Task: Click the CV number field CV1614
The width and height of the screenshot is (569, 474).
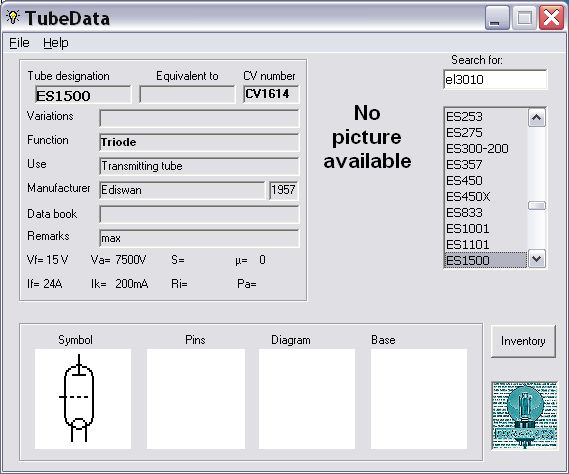Action: [x=271, y=94]
